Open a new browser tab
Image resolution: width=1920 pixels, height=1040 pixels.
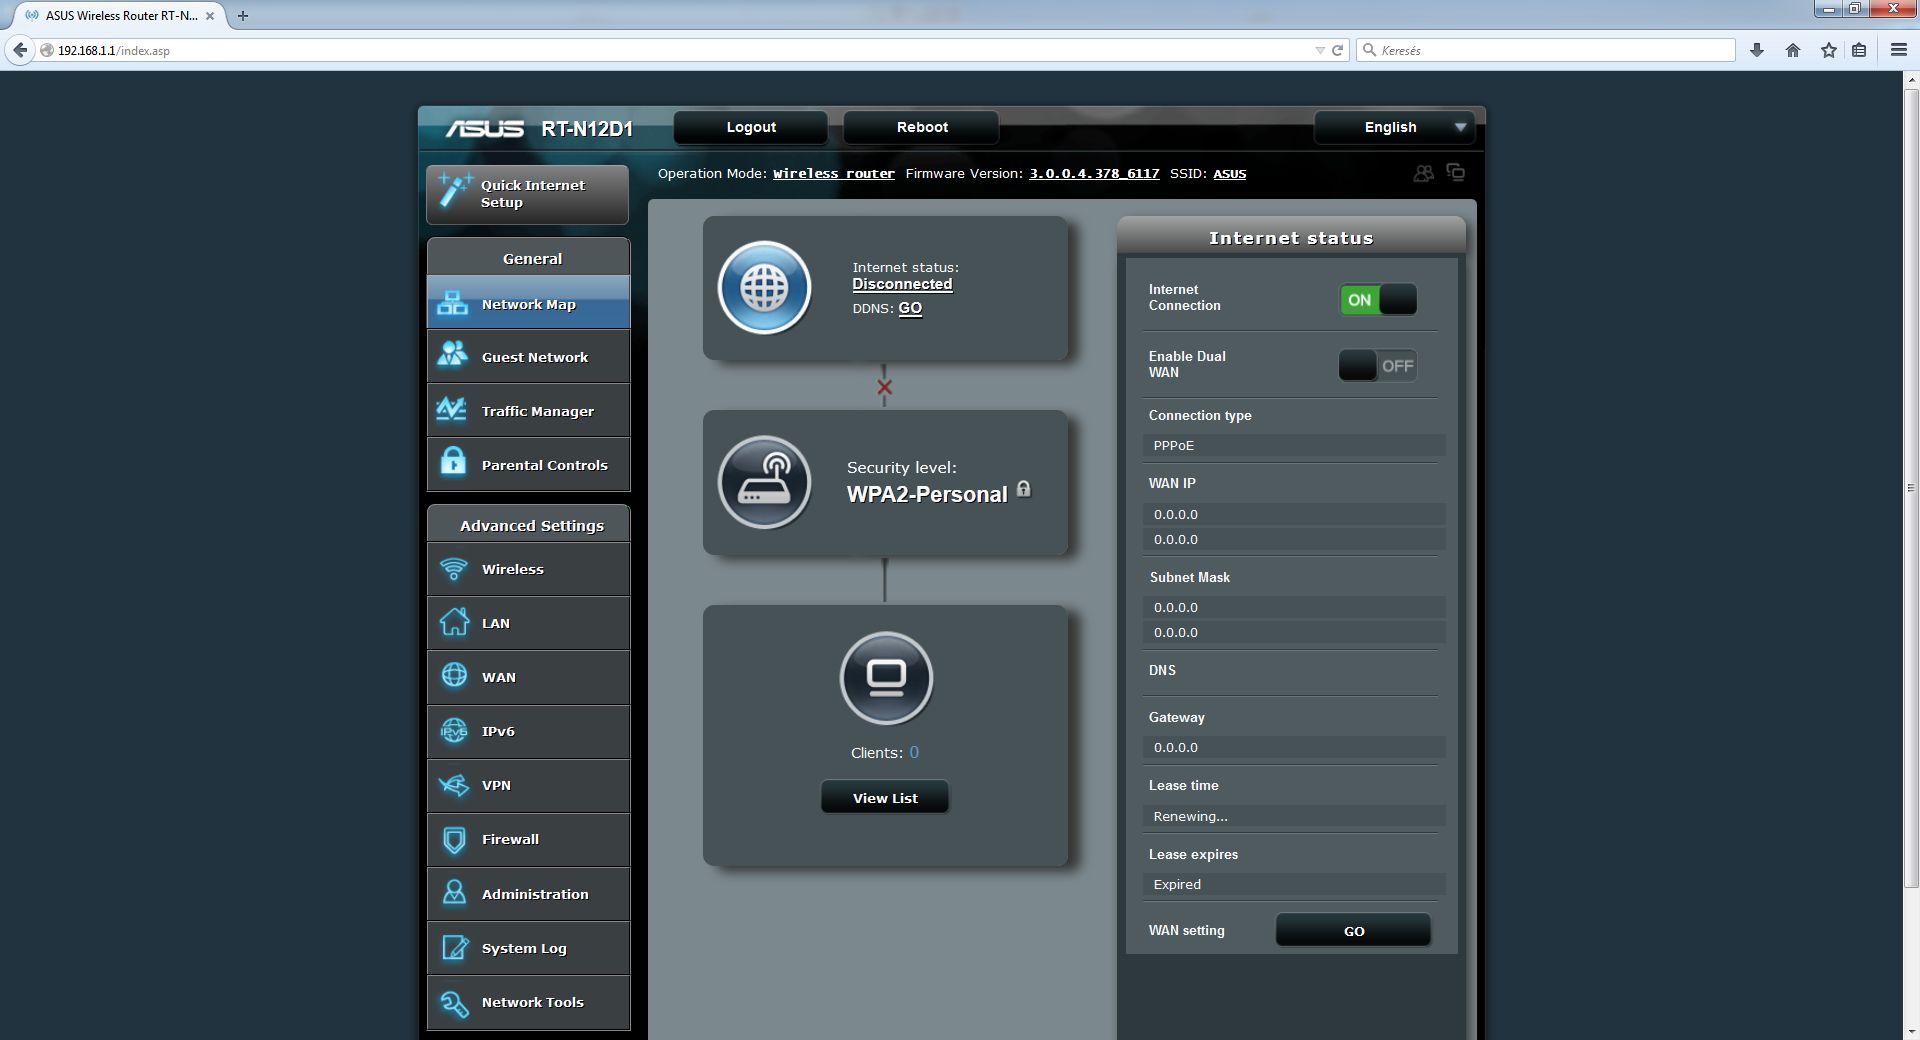(243, 16)
